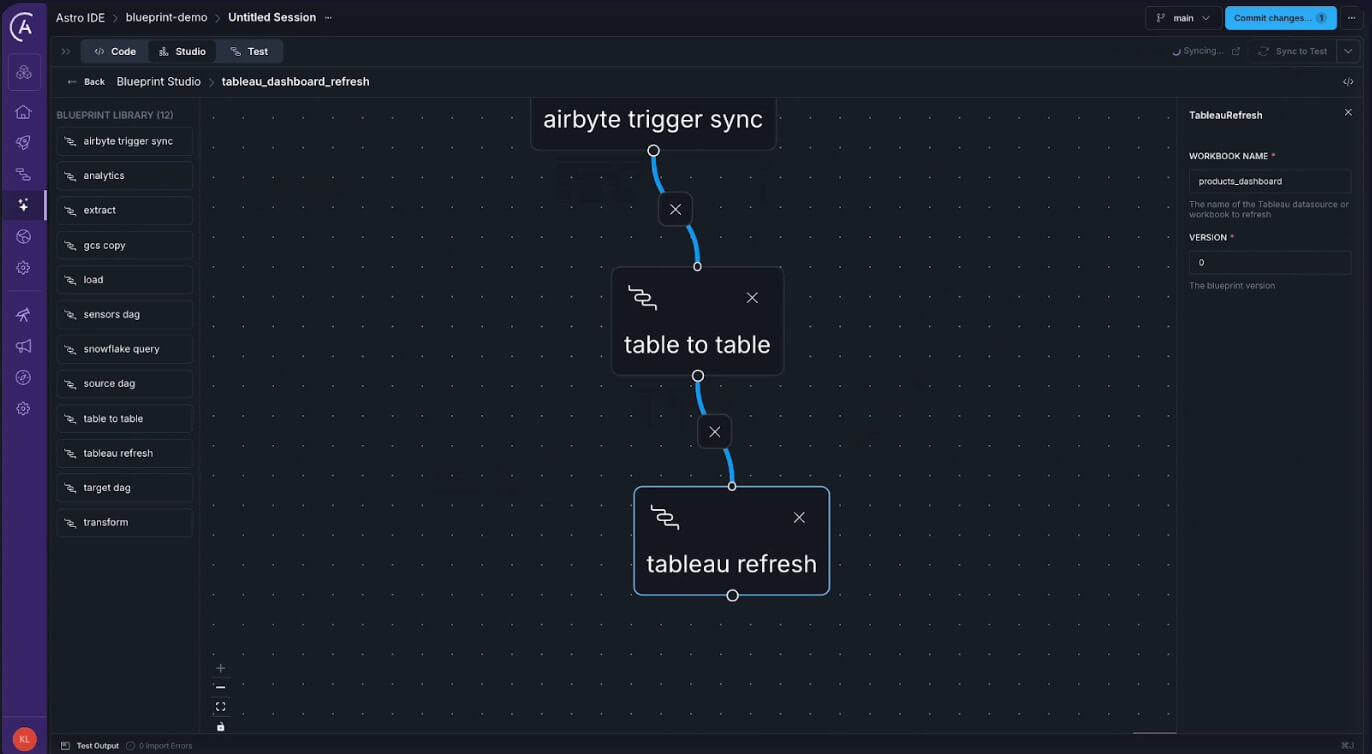1372x754 pixels.
Task: Open the blueprint-demo breadcrumb
Action: point(166,18)
